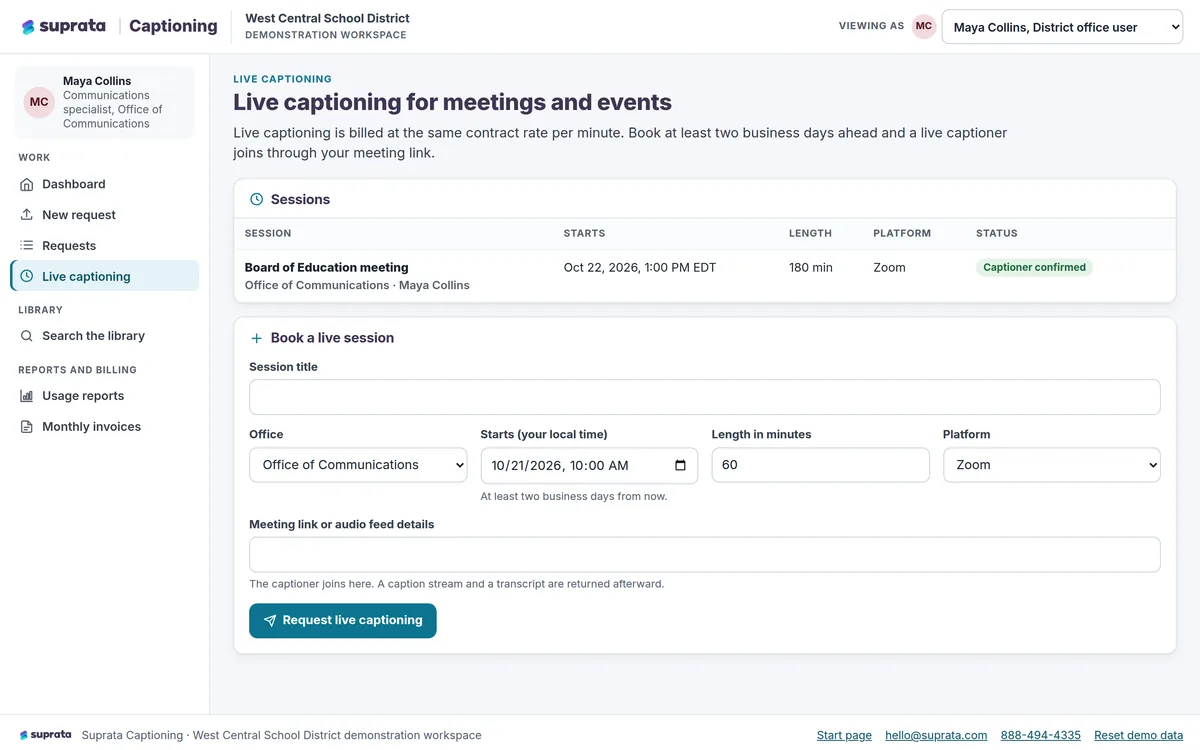This screenshot has width=1200, height=750.
Task: Click the Length column header
Action: [x=810, y=233]
